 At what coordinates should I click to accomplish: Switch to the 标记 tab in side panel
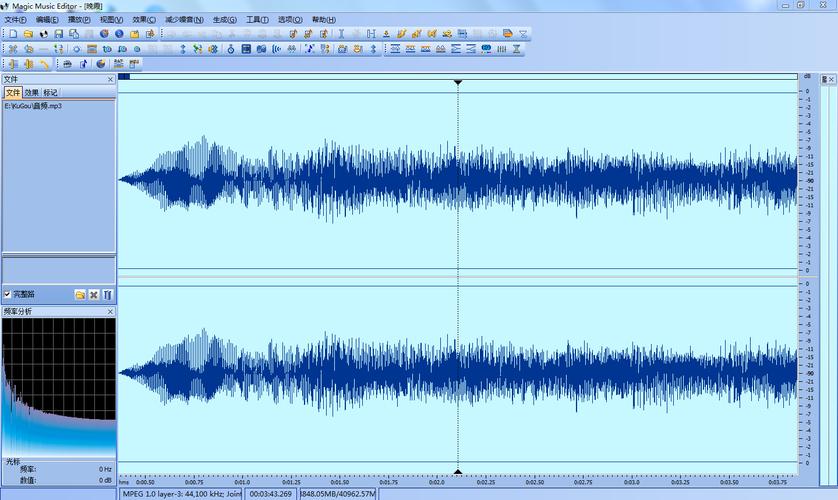pyautogui.click(x=50, y=92)
